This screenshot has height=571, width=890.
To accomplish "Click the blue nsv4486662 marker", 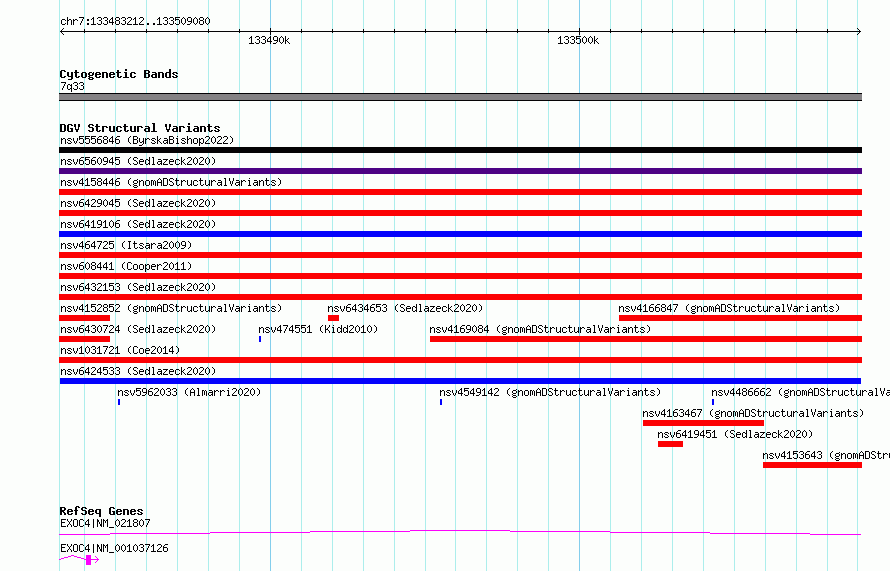I will 713,402.
